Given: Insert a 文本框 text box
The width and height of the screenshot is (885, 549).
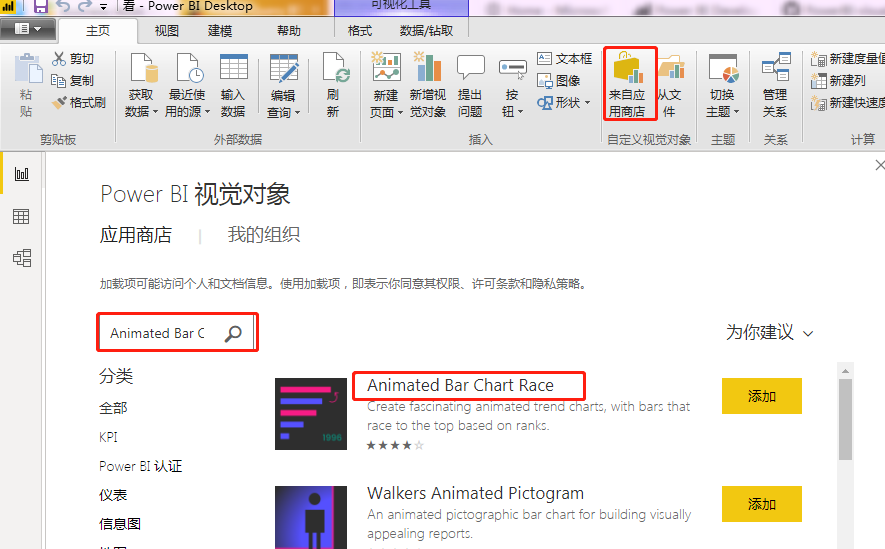Looking at the screenshot, I should click(564, 59).
